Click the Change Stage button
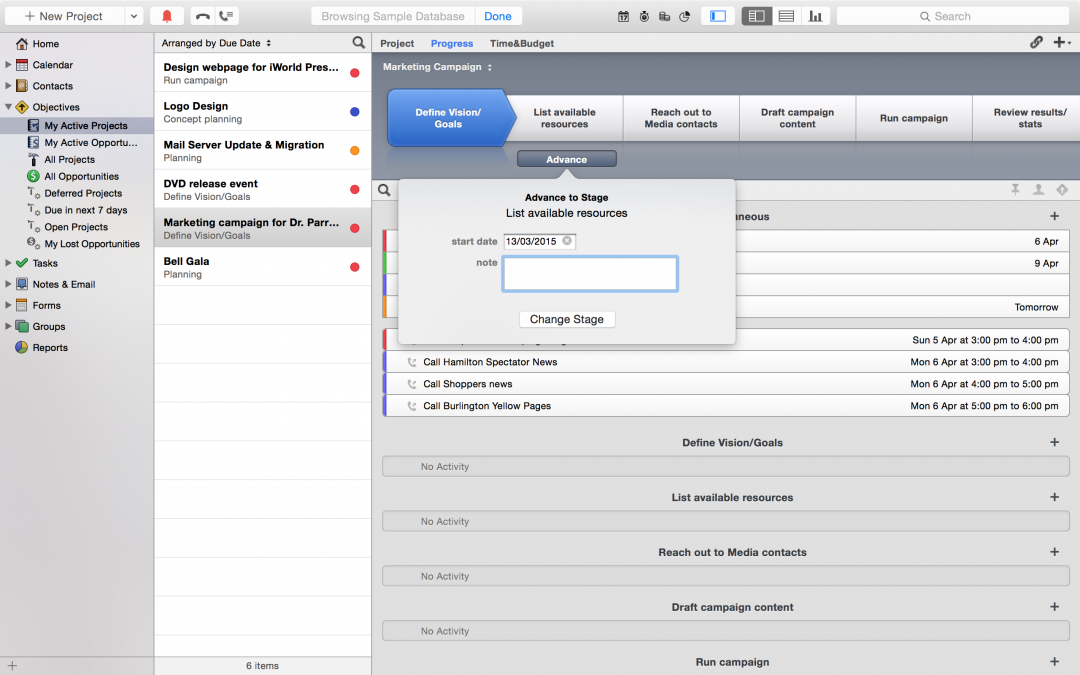 pyautogui.click(x=567, y=319)
